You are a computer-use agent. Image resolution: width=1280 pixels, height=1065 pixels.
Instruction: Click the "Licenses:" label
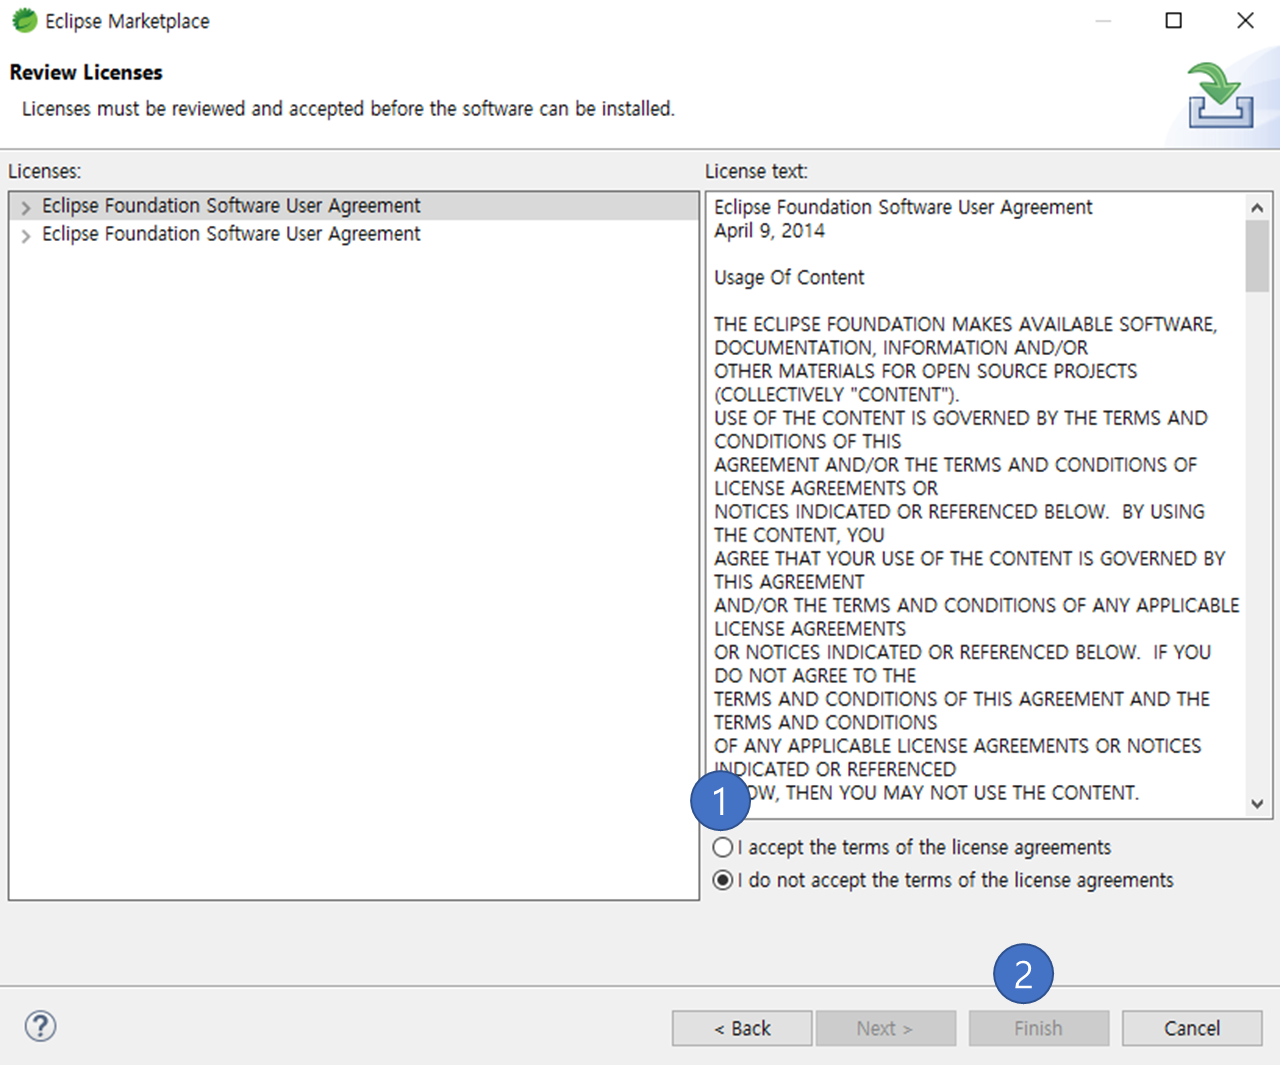click(45, 171)
